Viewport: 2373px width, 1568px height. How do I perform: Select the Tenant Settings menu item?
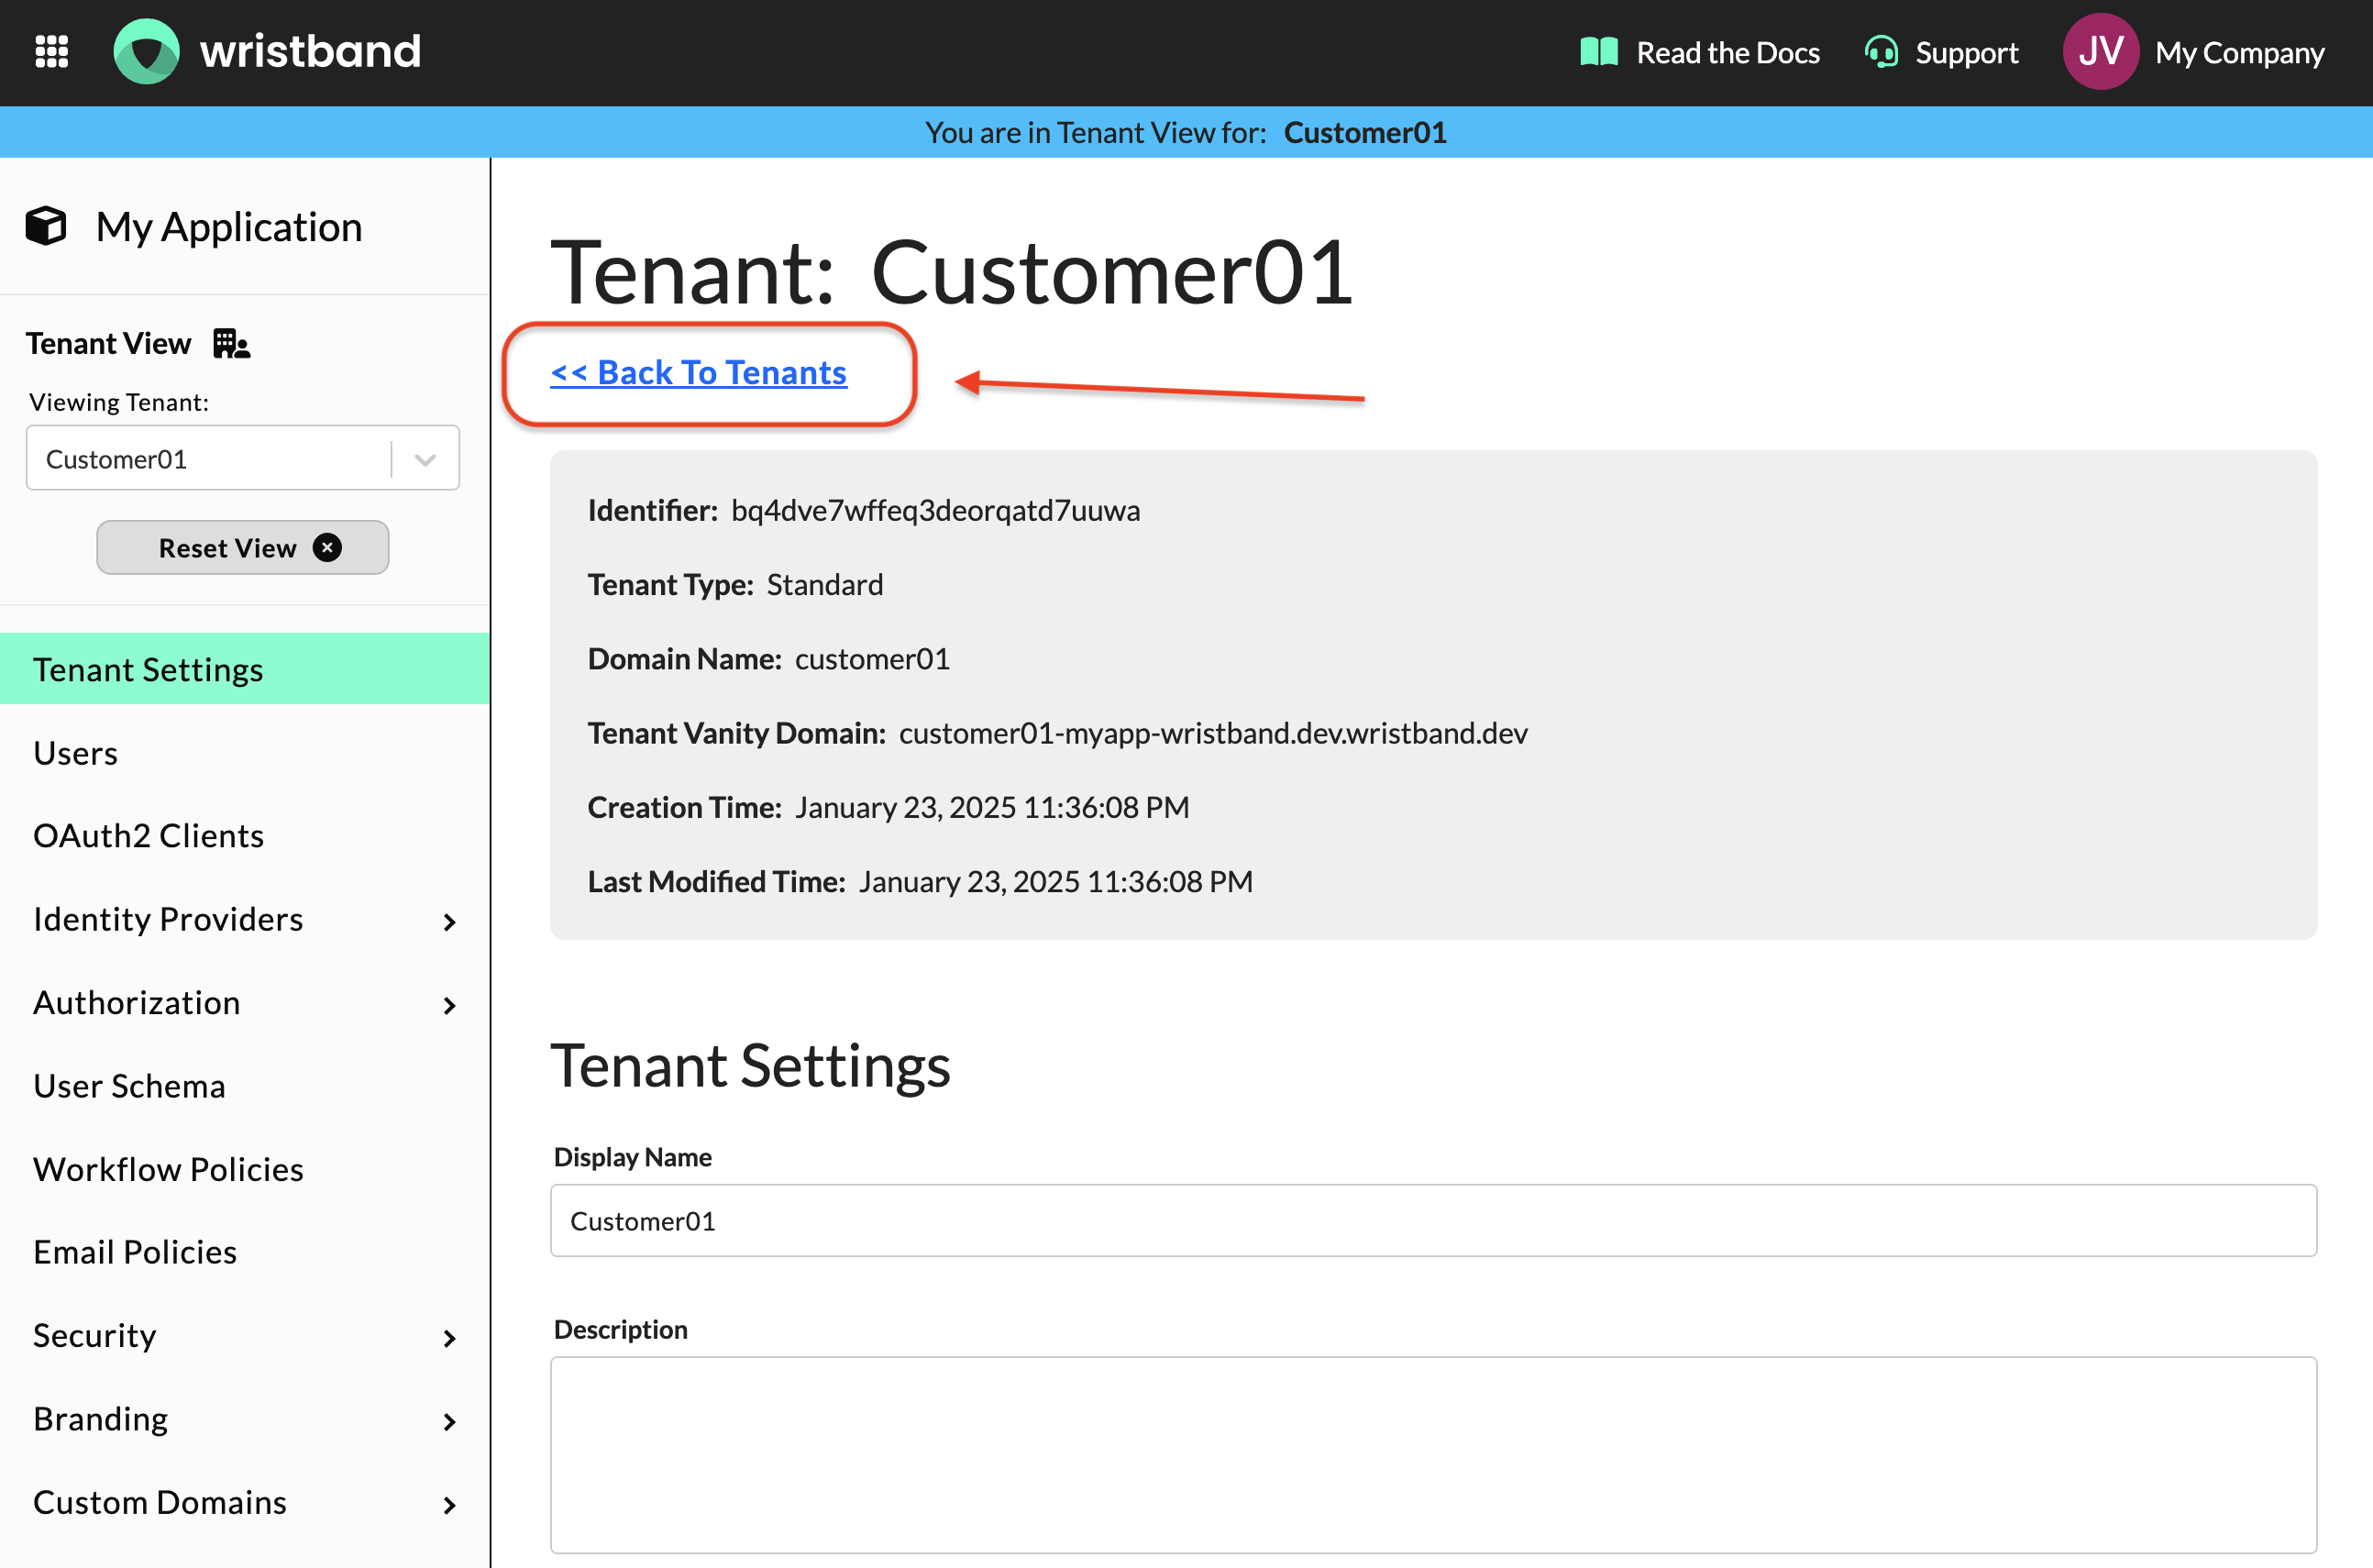tap(245, 669)
